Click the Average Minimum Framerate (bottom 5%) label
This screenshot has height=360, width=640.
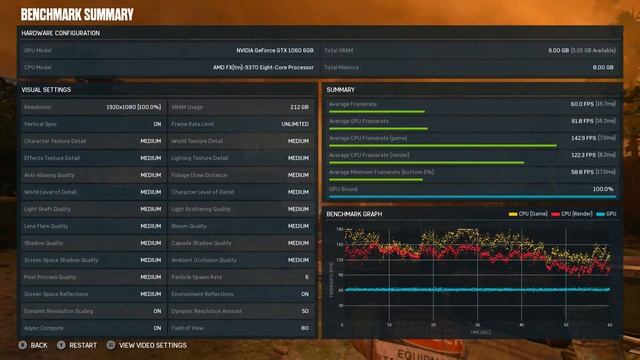(381, 172)
